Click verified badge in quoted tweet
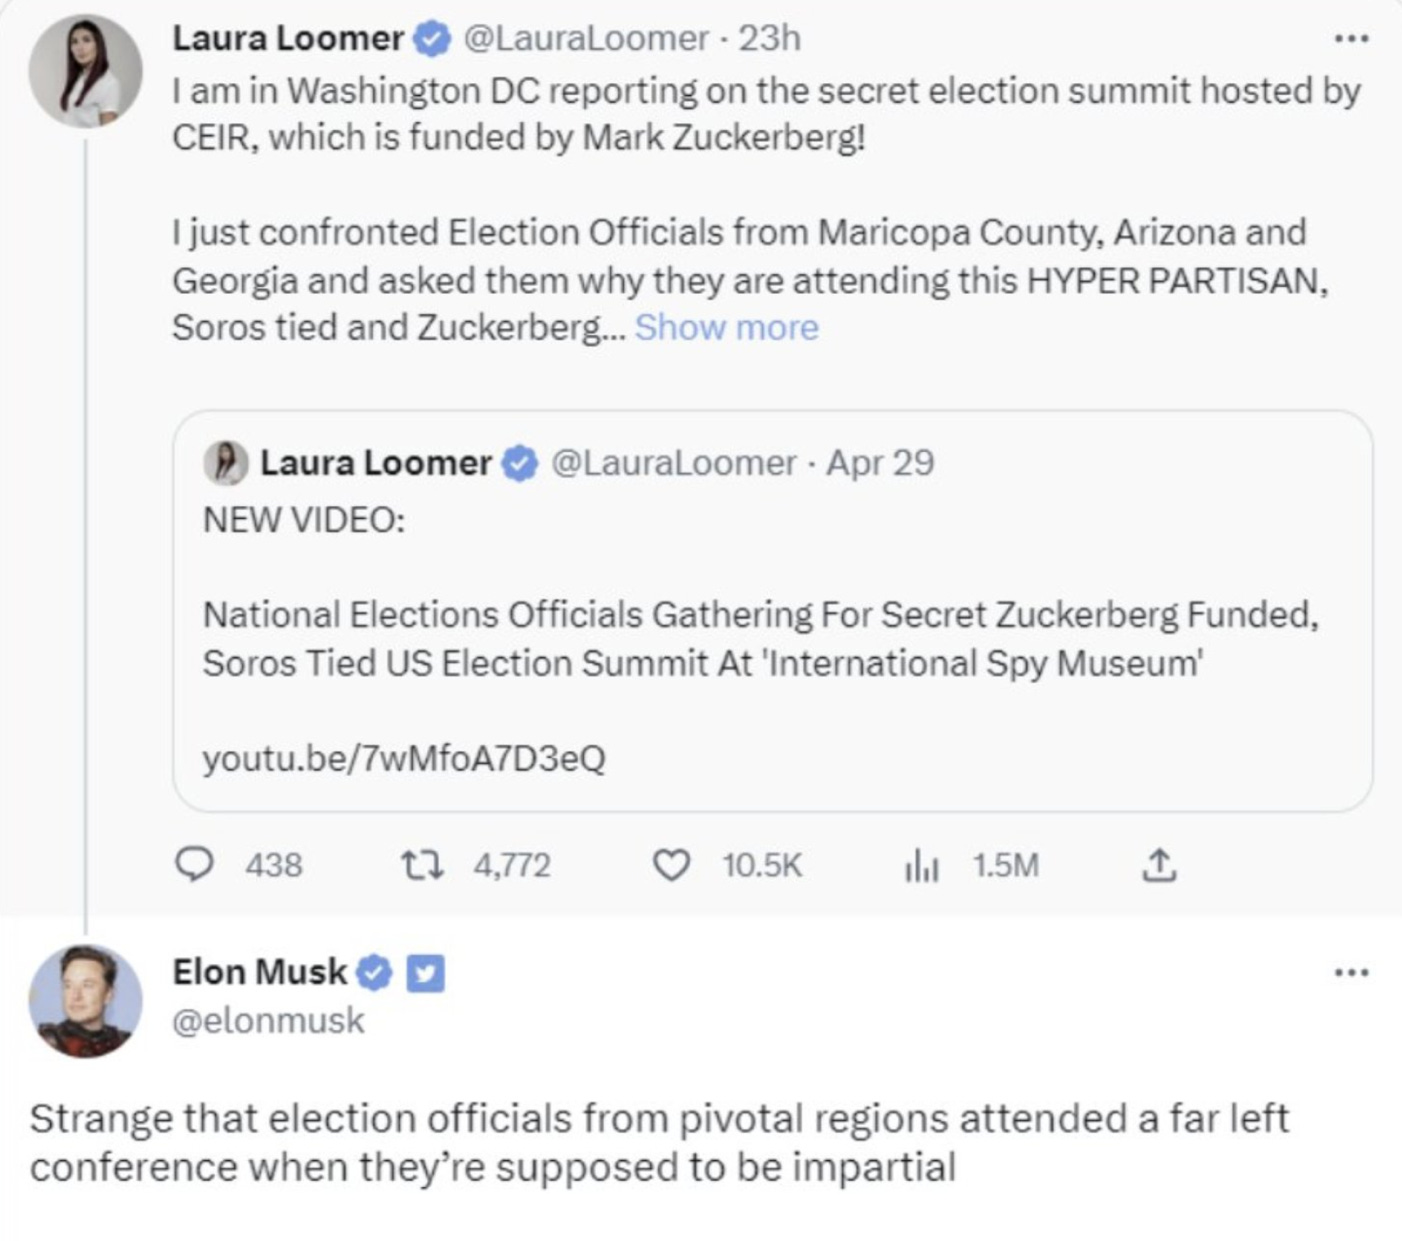Viewport: 1402px width, 1241px height. [x=519, y=463]
